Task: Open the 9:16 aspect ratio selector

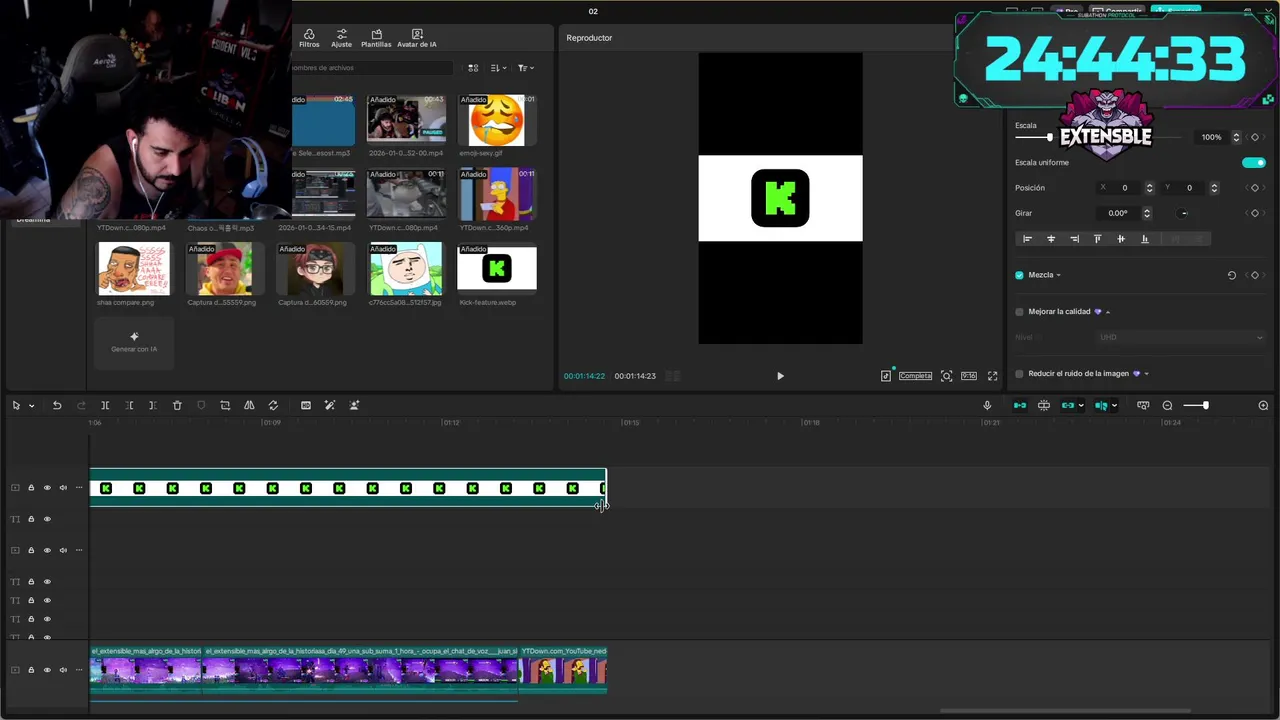Action: pos(969,376)
